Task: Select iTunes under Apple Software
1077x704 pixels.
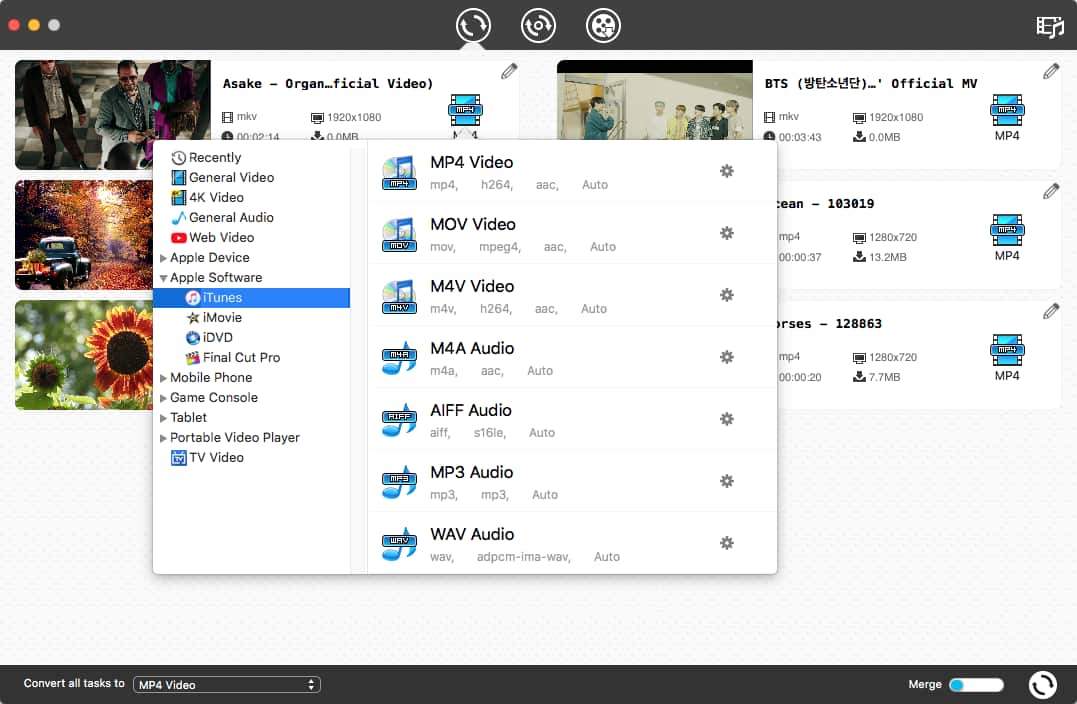Action: [x=251, y=297]
